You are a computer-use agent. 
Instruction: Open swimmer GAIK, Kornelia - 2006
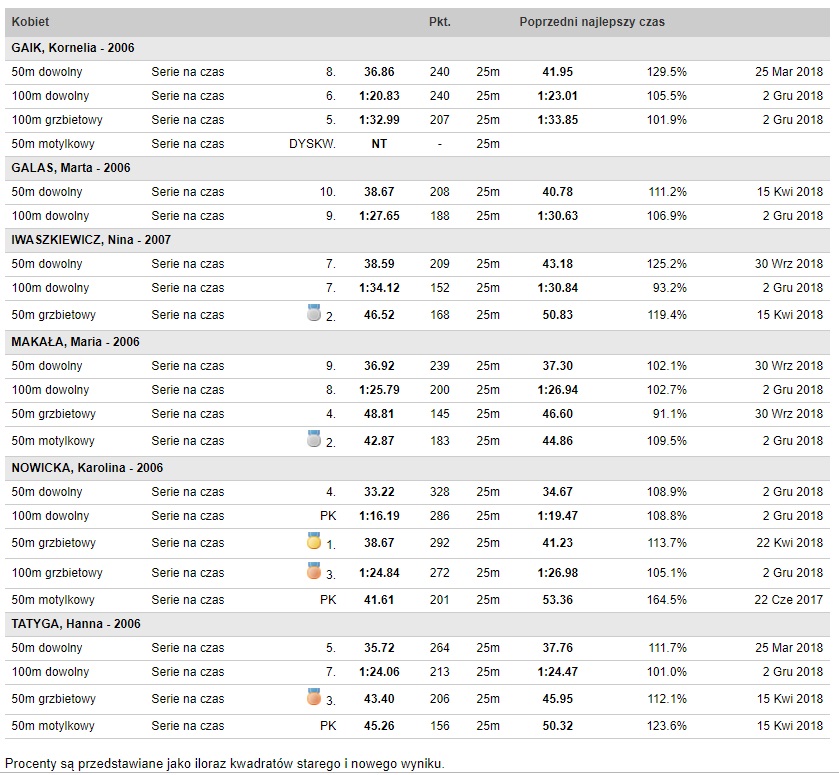click(x=73, y=48)
